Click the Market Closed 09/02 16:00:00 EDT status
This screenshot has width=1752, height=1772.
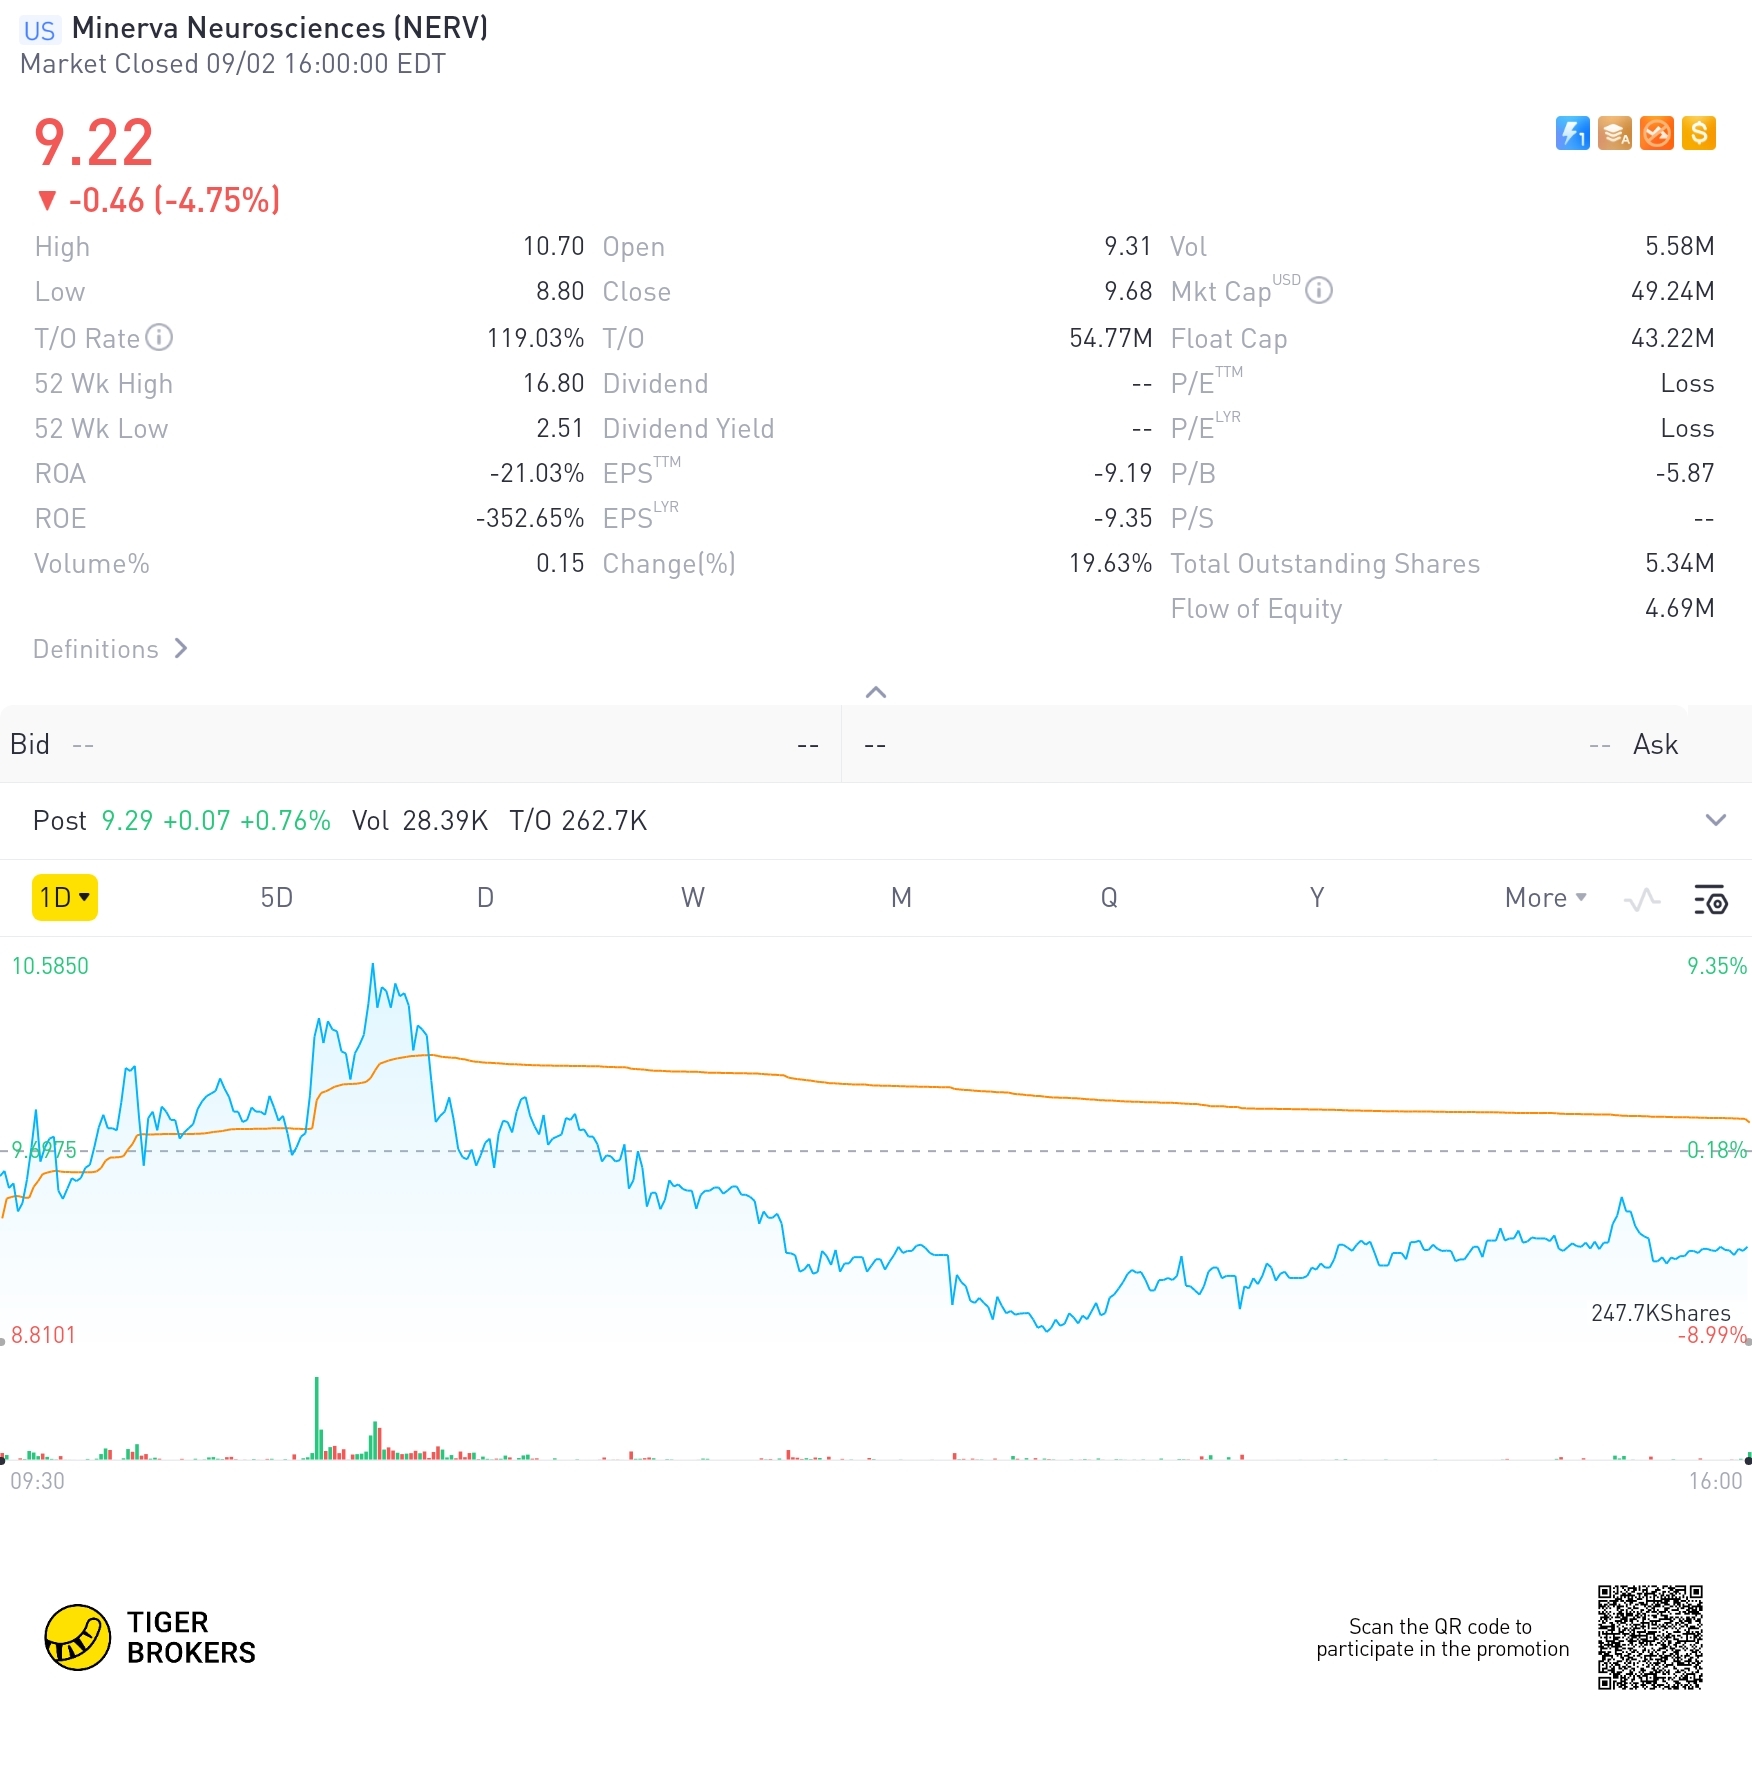click(233, 64)
